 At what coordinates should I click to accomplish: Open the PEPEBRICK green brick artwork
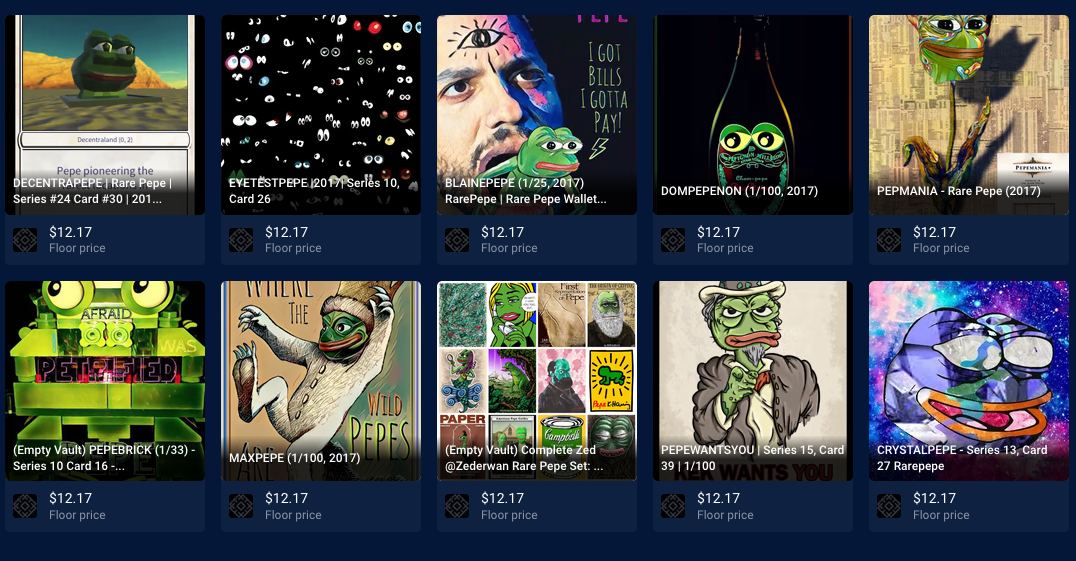click(x=105, y=381)
